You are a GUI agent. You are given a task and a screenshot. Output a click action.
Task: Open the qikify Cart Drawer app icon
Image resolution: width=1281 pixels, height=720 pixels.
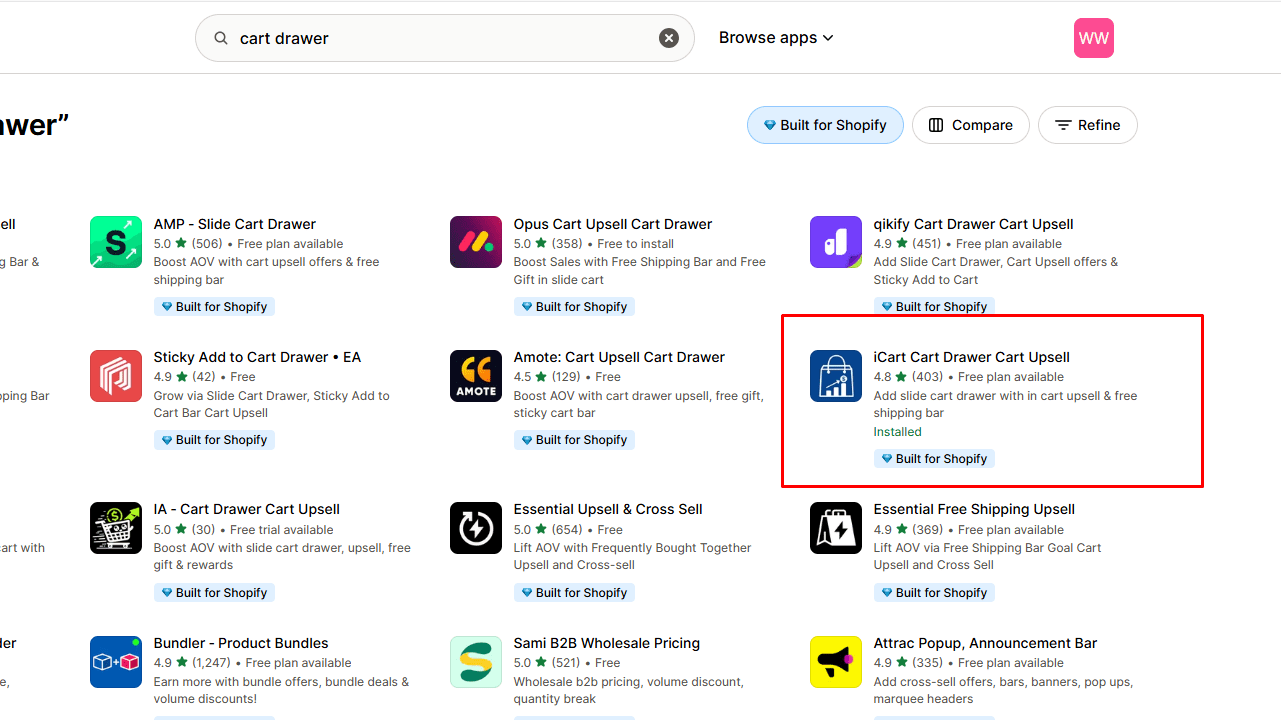pos(836,242)
